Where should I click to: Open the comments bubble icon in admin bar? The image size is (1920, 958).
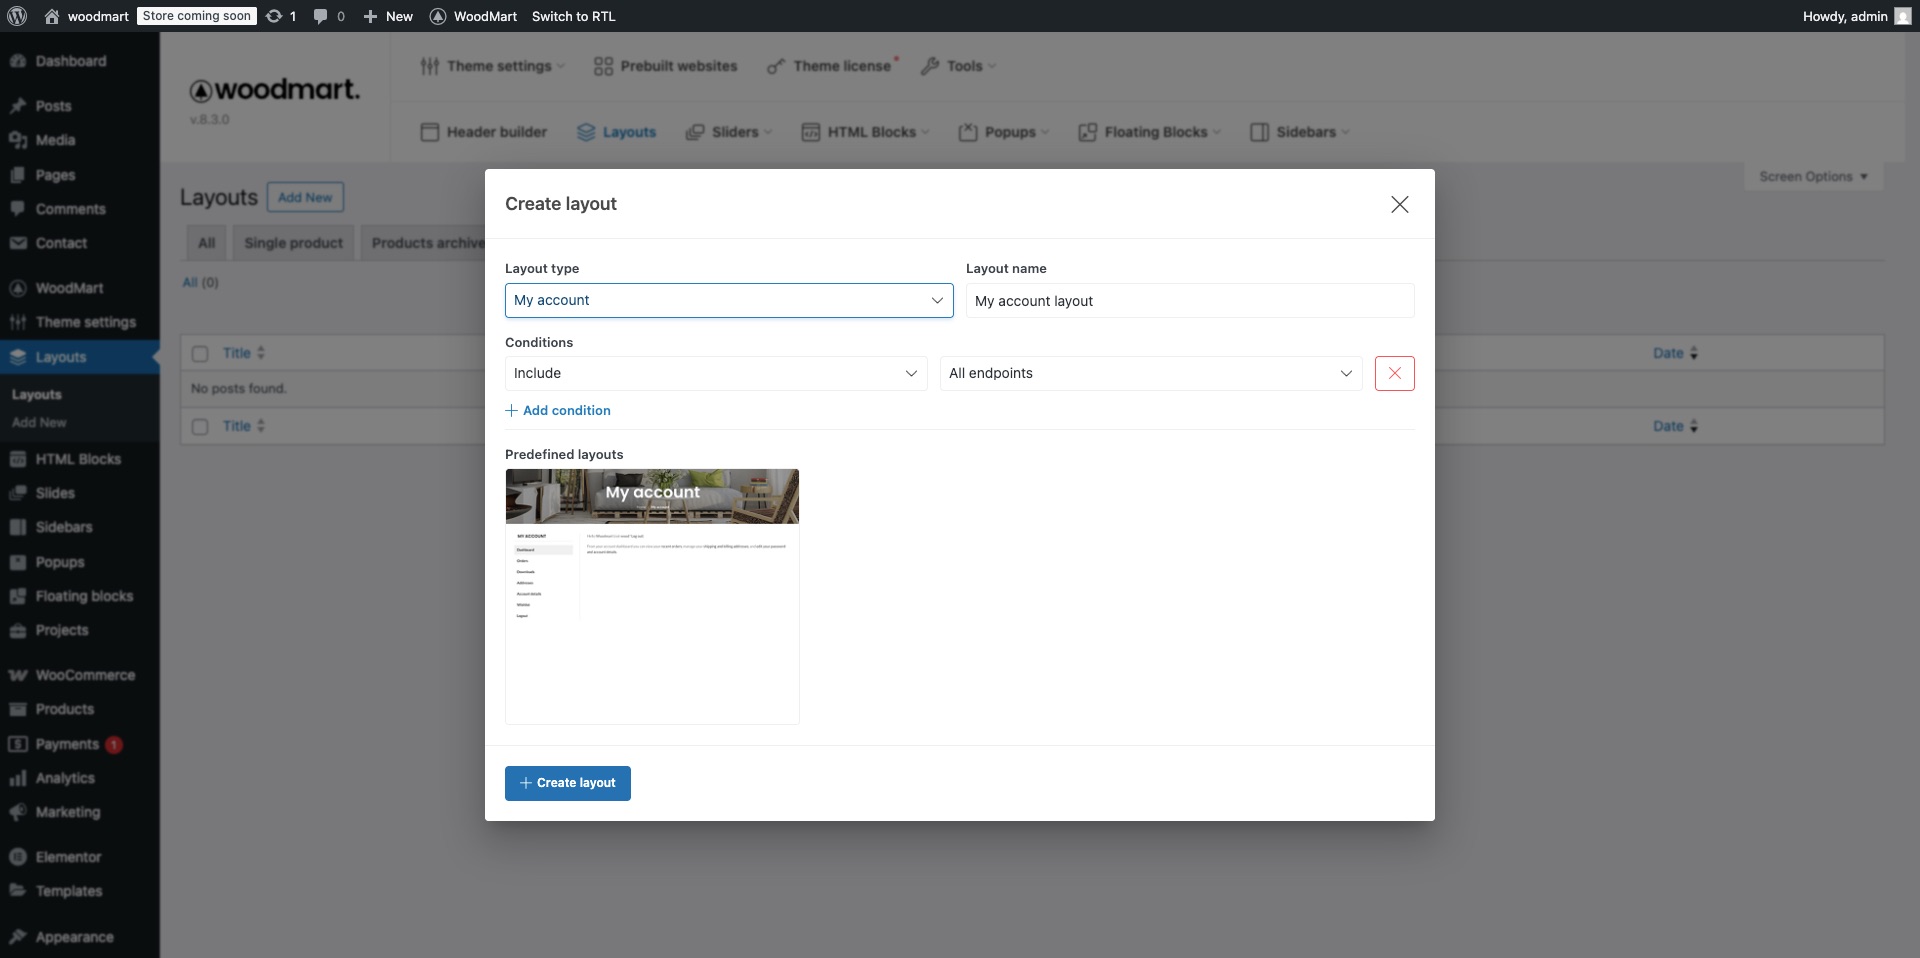pos(320,16)
